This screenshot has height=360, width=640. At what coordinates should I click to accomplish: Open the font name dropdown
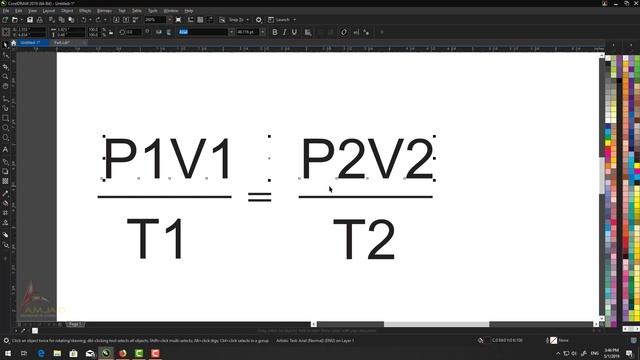pyautogui.click(x=231, y=32)
